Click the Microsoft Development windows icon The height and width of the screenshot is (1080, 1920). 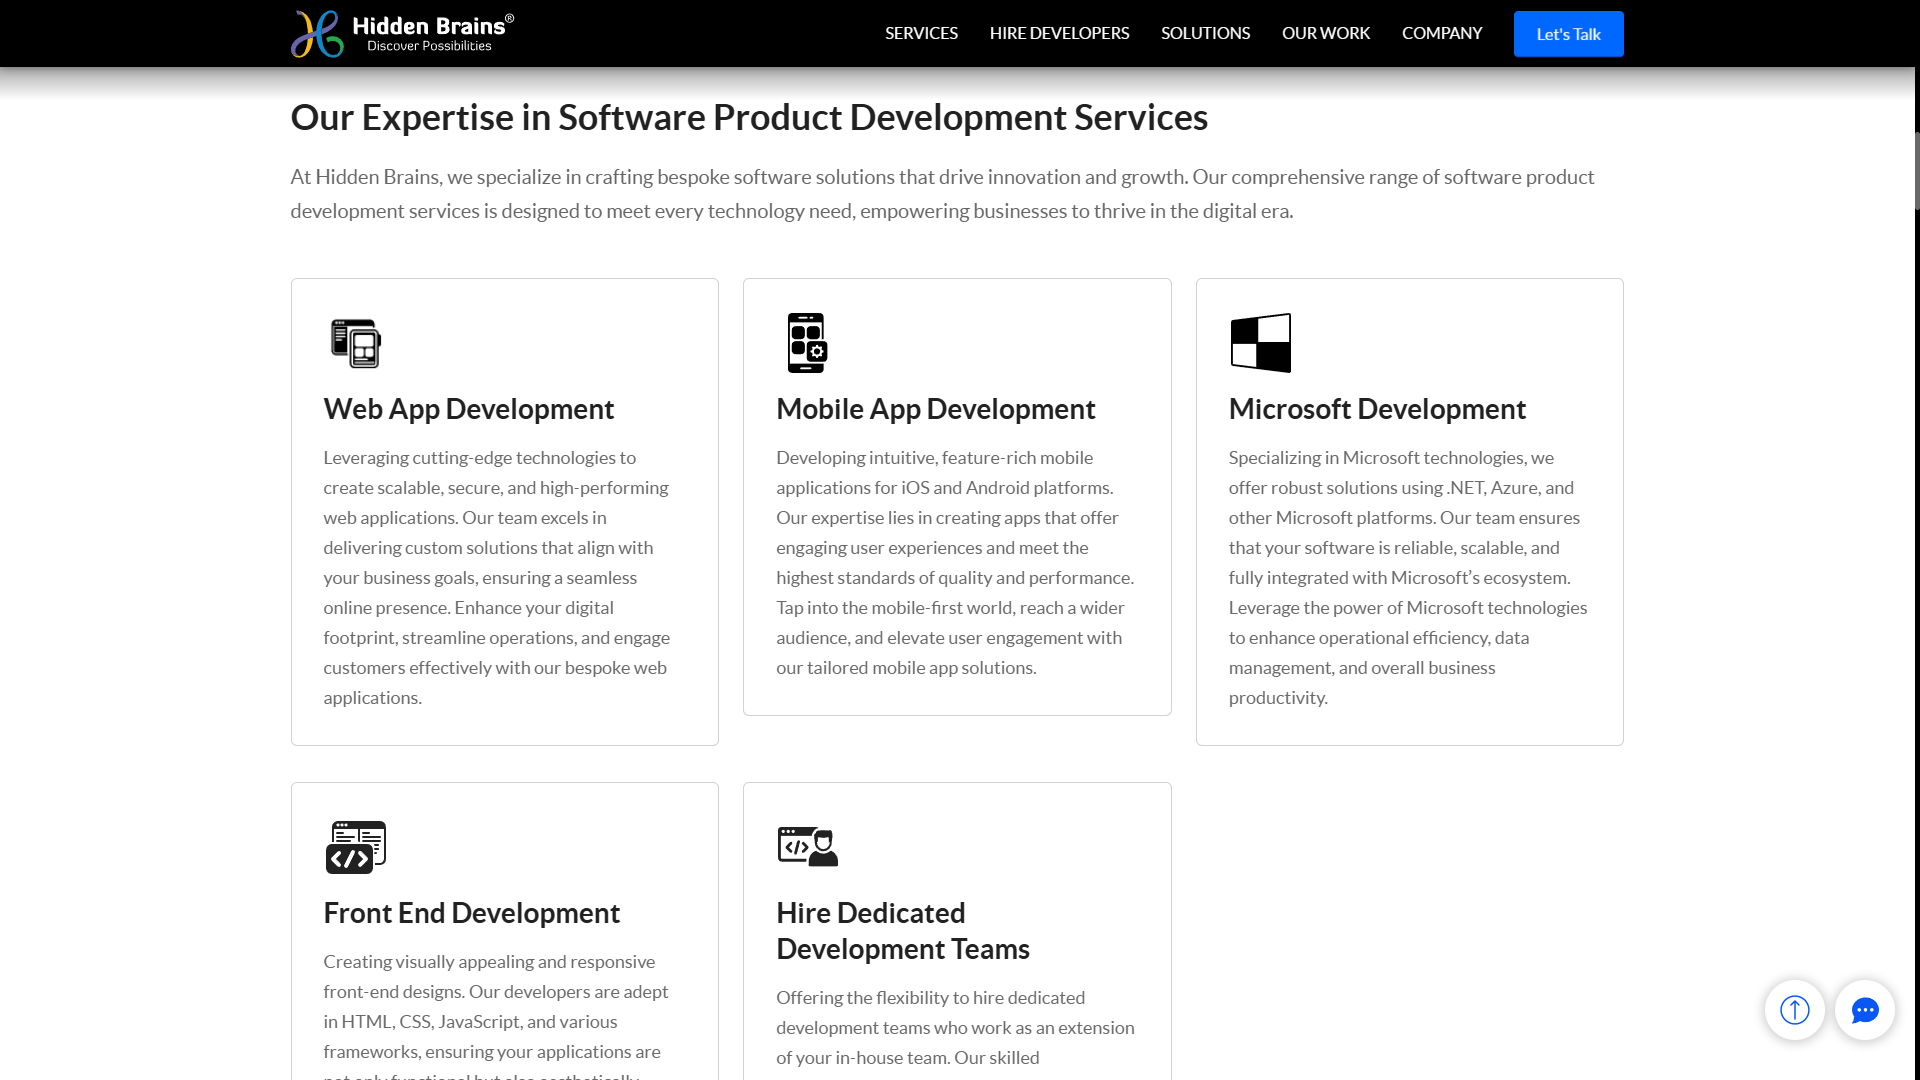point(1260,343)
